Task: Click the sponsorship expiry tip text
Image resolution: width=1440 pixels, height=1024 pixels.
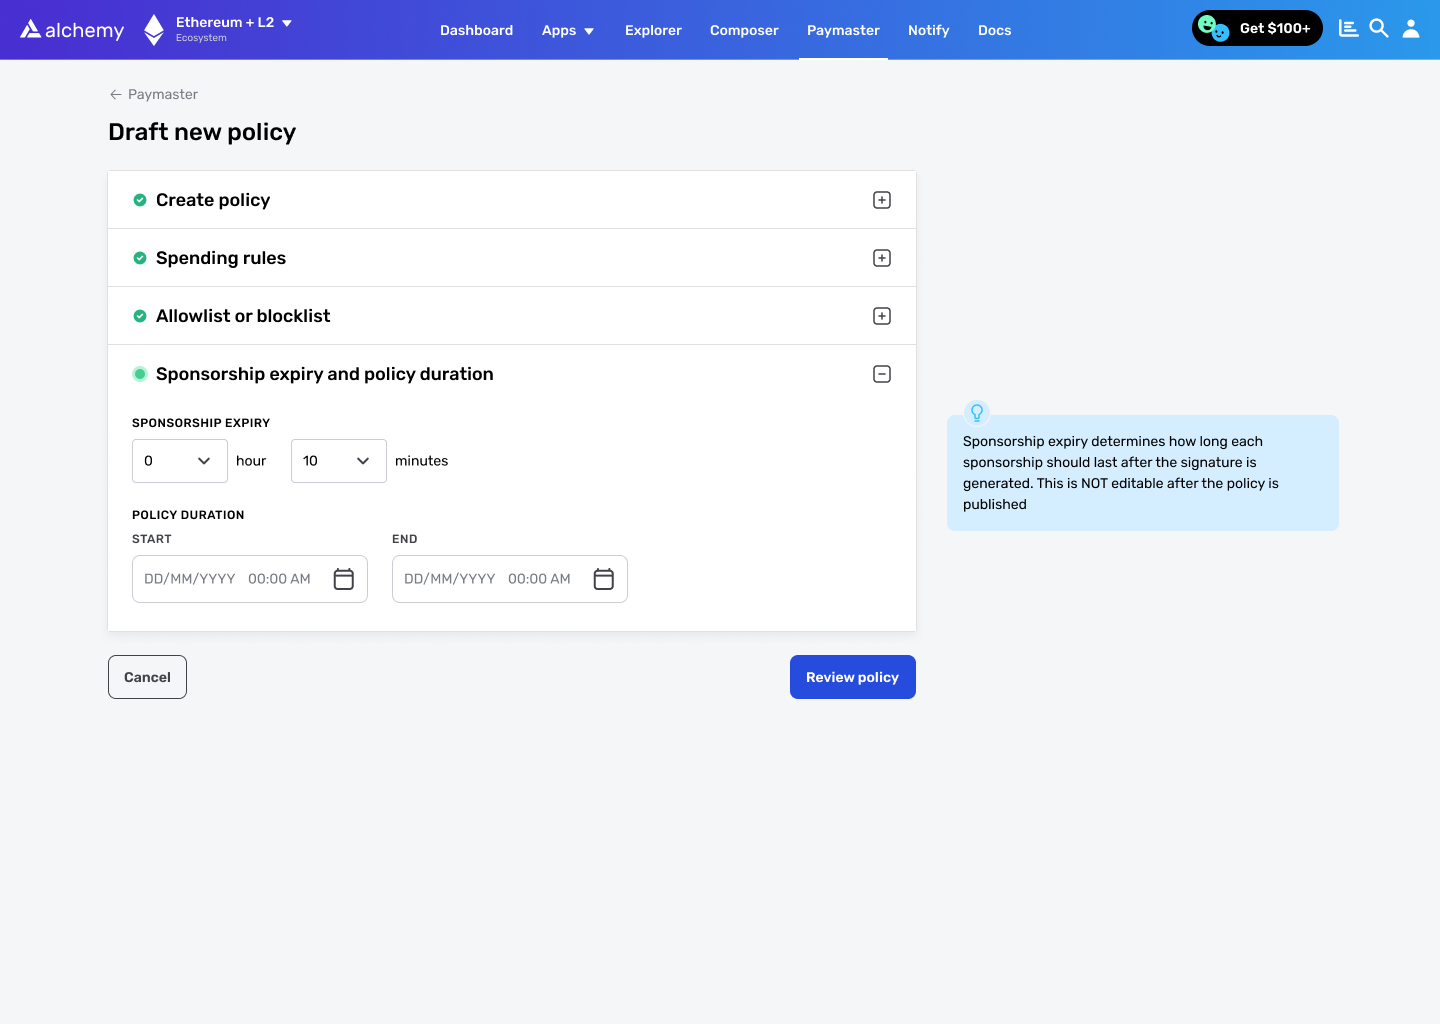Action: click(1121, 473)
